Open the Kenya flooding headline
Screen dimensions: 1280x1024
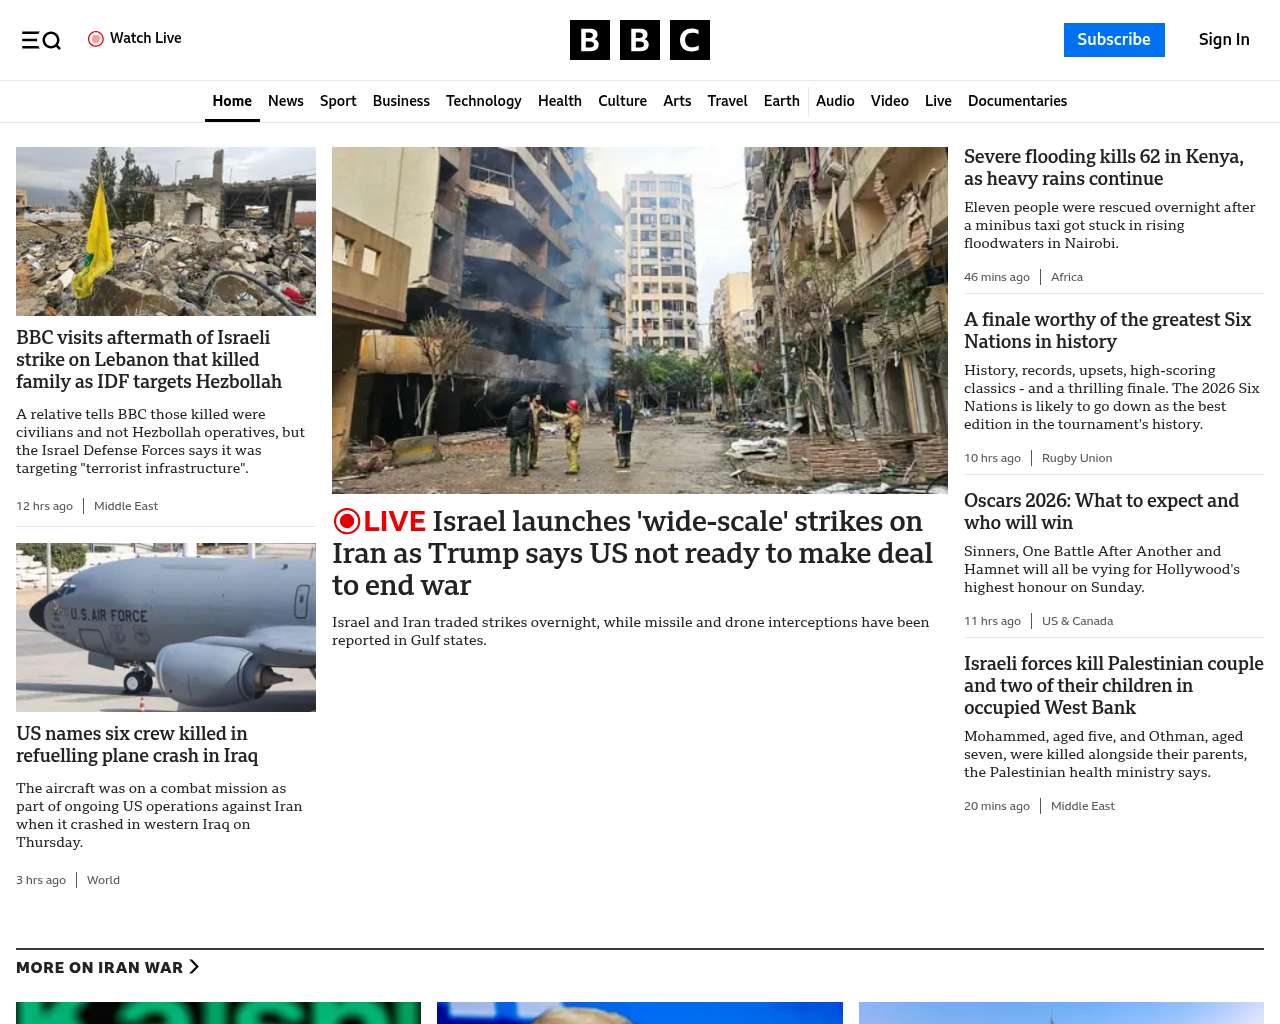pyautogui.click(x=1104, y=168)
